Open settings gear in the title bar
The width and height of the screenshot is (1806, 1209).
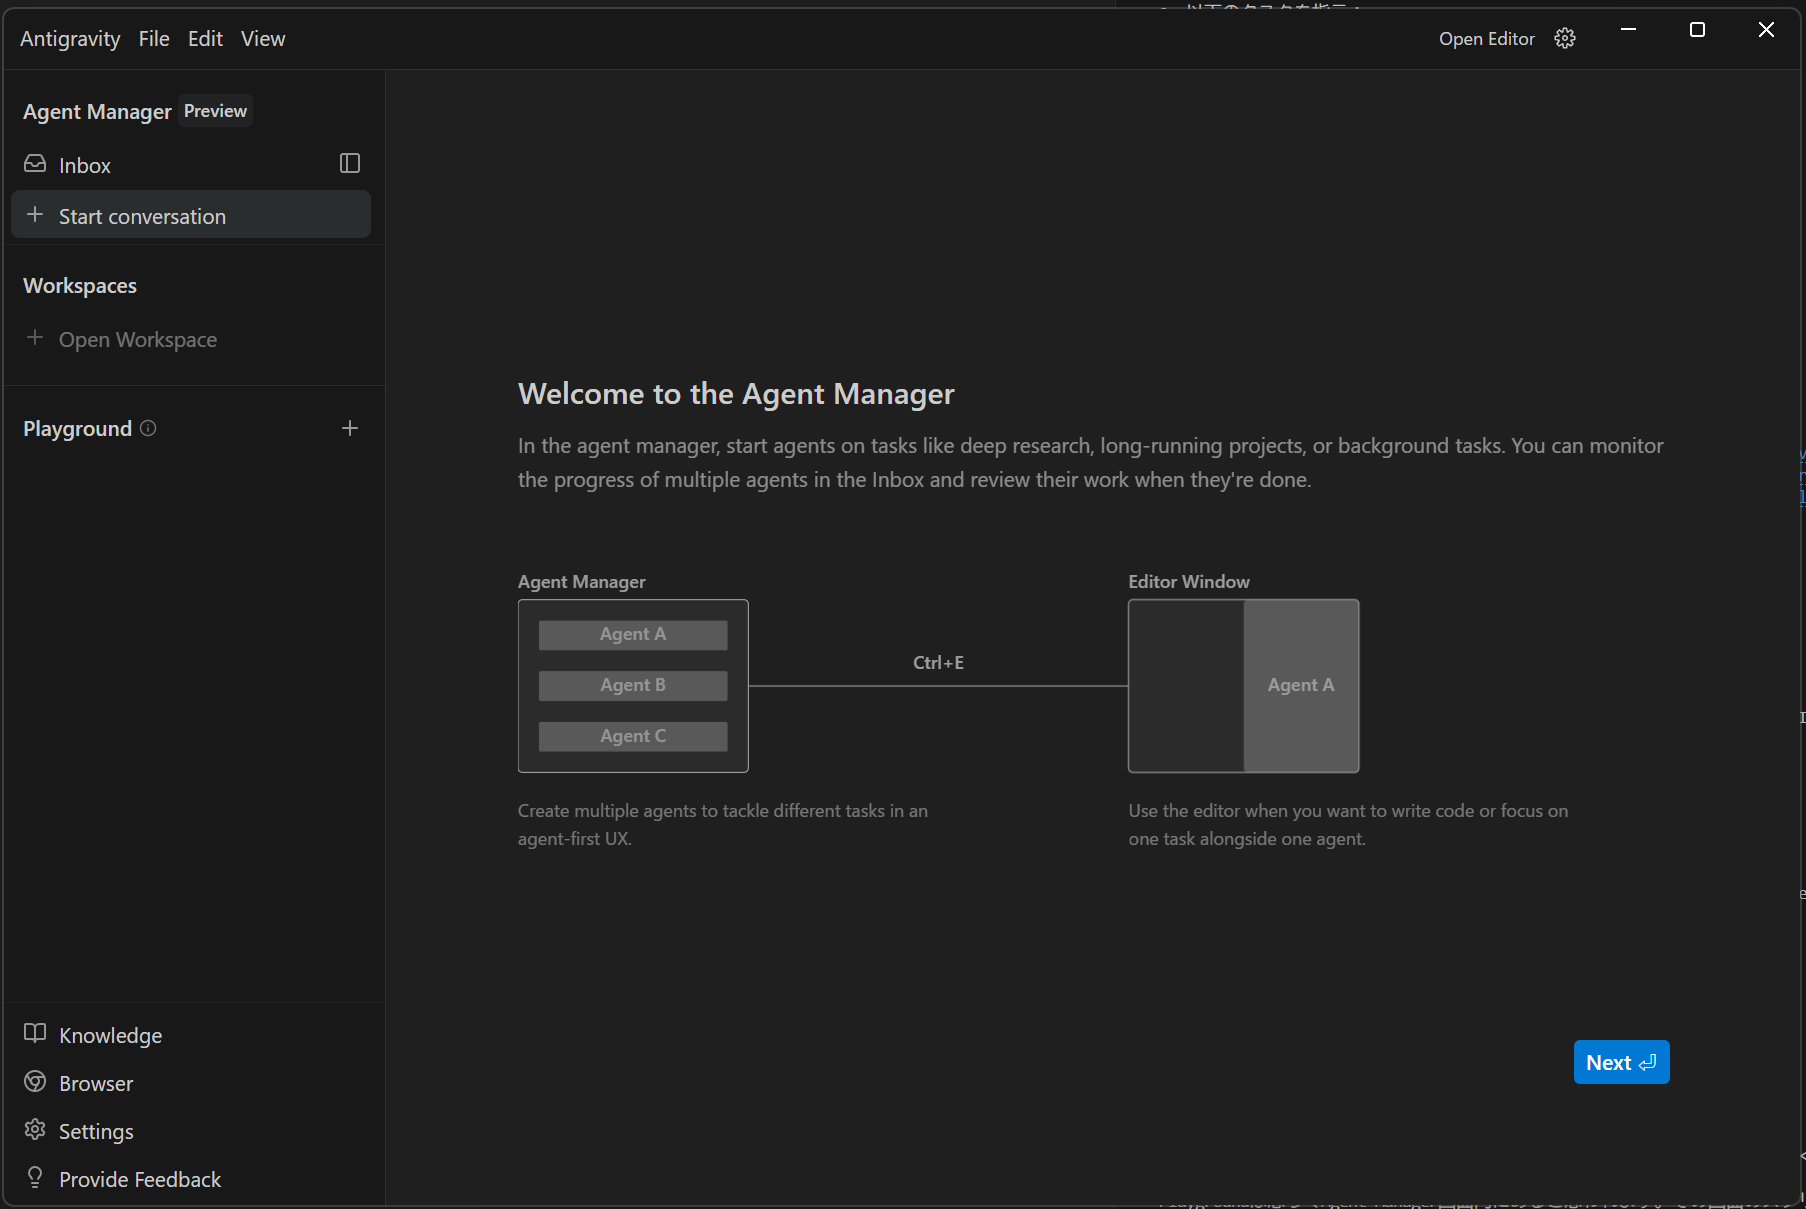click(x=1565, y=38)
